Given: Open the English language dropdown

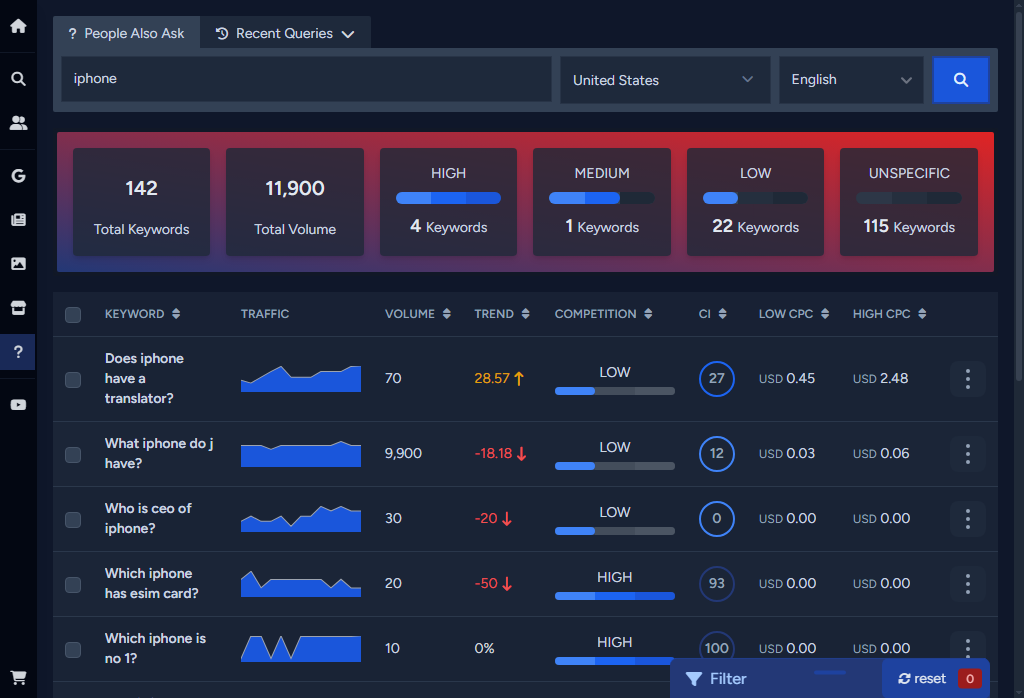Looking at the screenshot, I should point(851,80).
